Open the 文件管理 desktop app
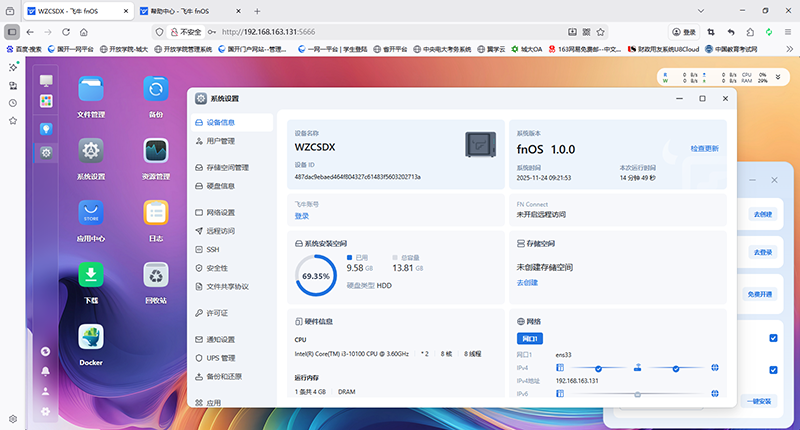This screenshot has width=800, height=430. point(91,89)
